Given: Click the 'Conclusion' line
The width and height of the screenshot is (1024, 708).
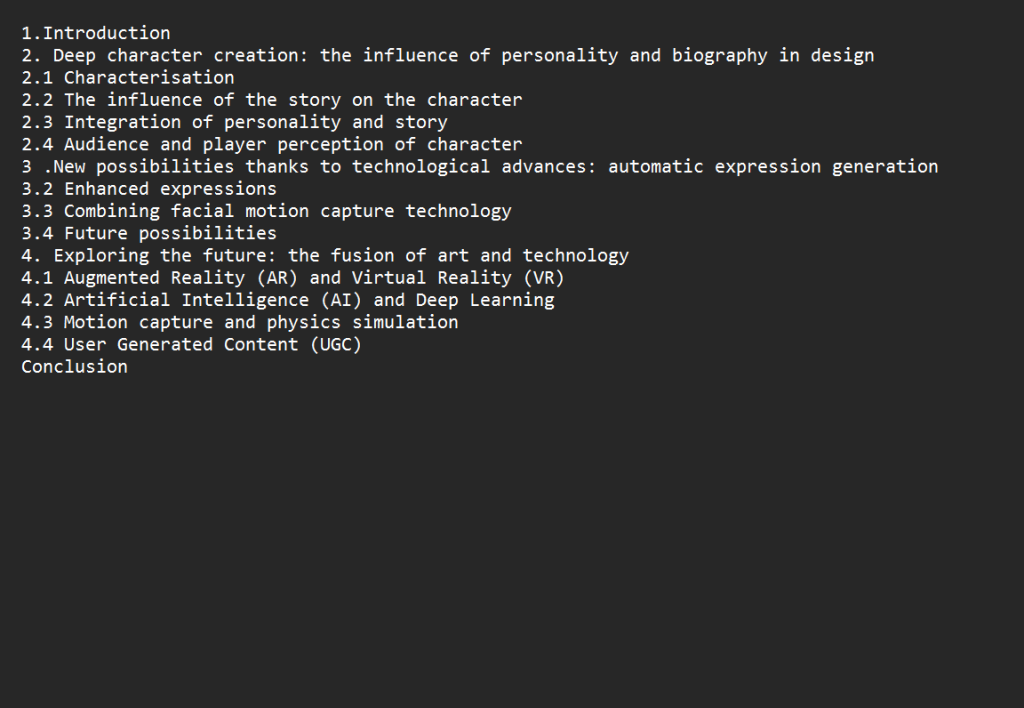Looking at the screenshot, I should click(x=74, y=366).
